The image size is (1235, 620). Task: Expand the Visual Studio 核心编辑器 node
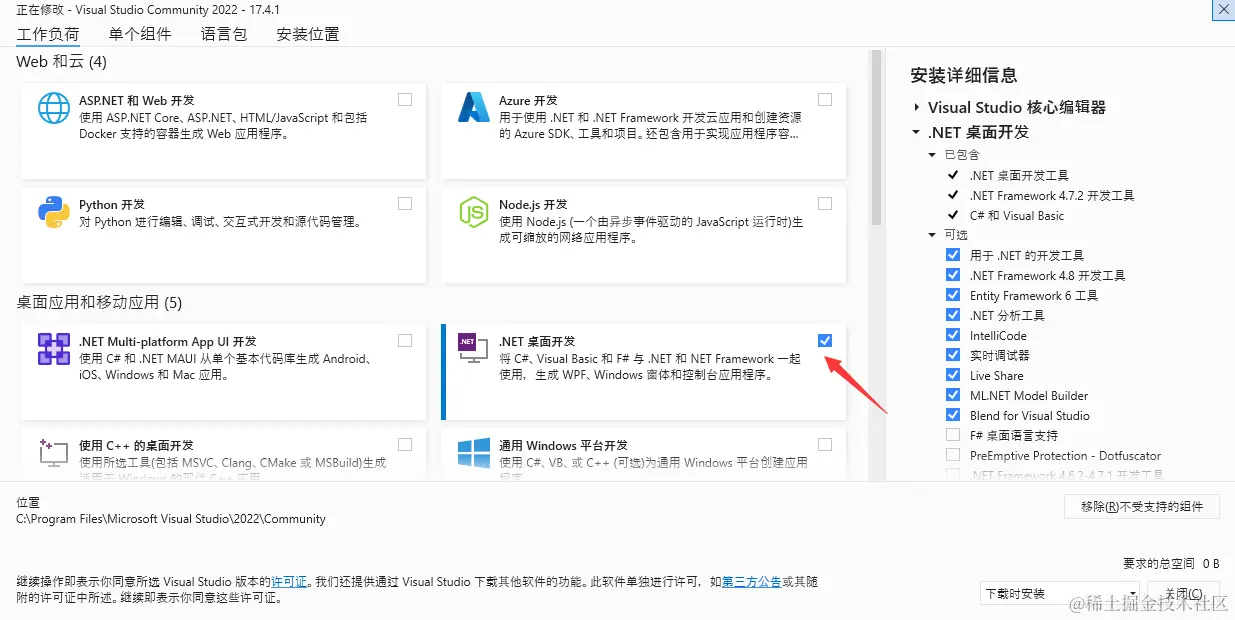coord(916,107)
